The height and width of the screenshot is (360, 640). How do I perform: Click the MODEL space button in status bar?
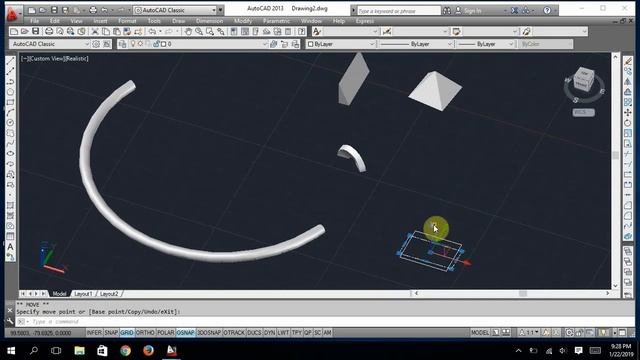480,333
